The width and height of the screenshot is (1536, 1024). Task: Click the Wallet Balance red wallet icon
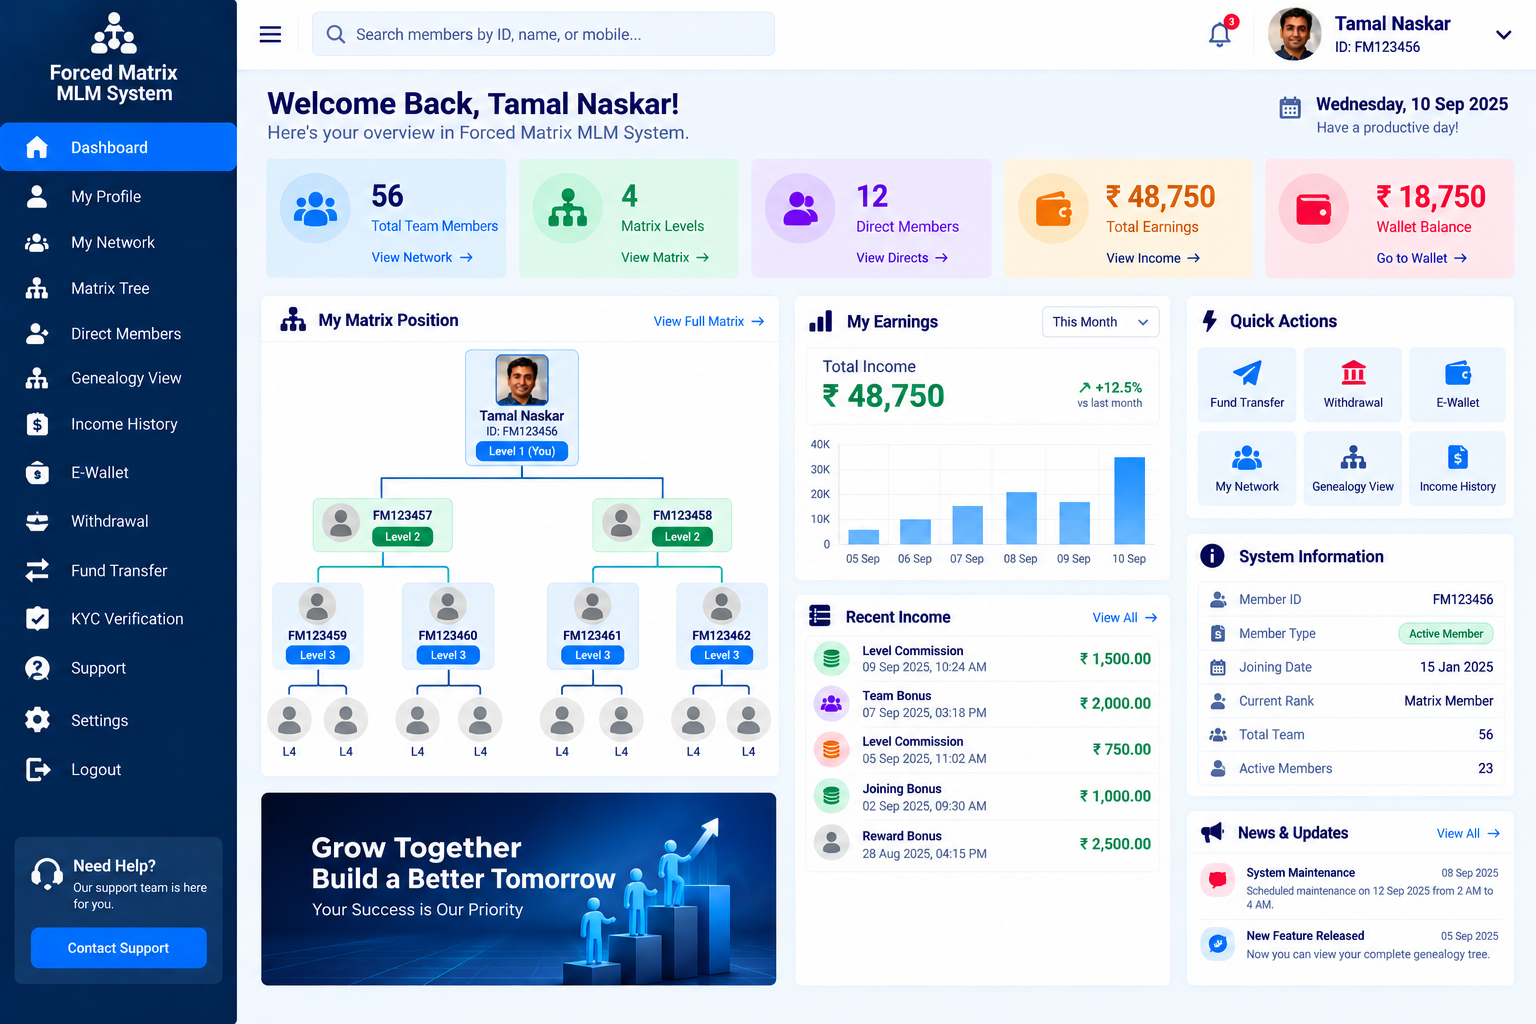click(1314, 208)
